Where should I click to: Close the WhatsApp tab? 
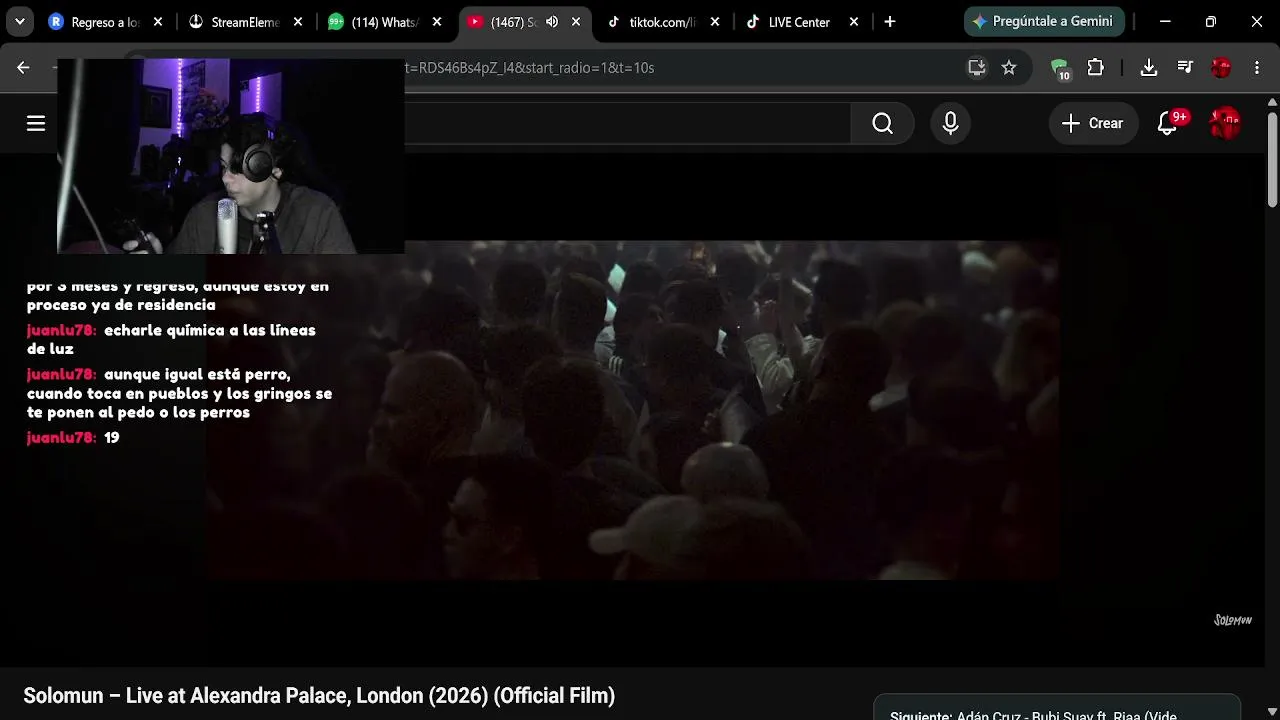pos(437,22)
